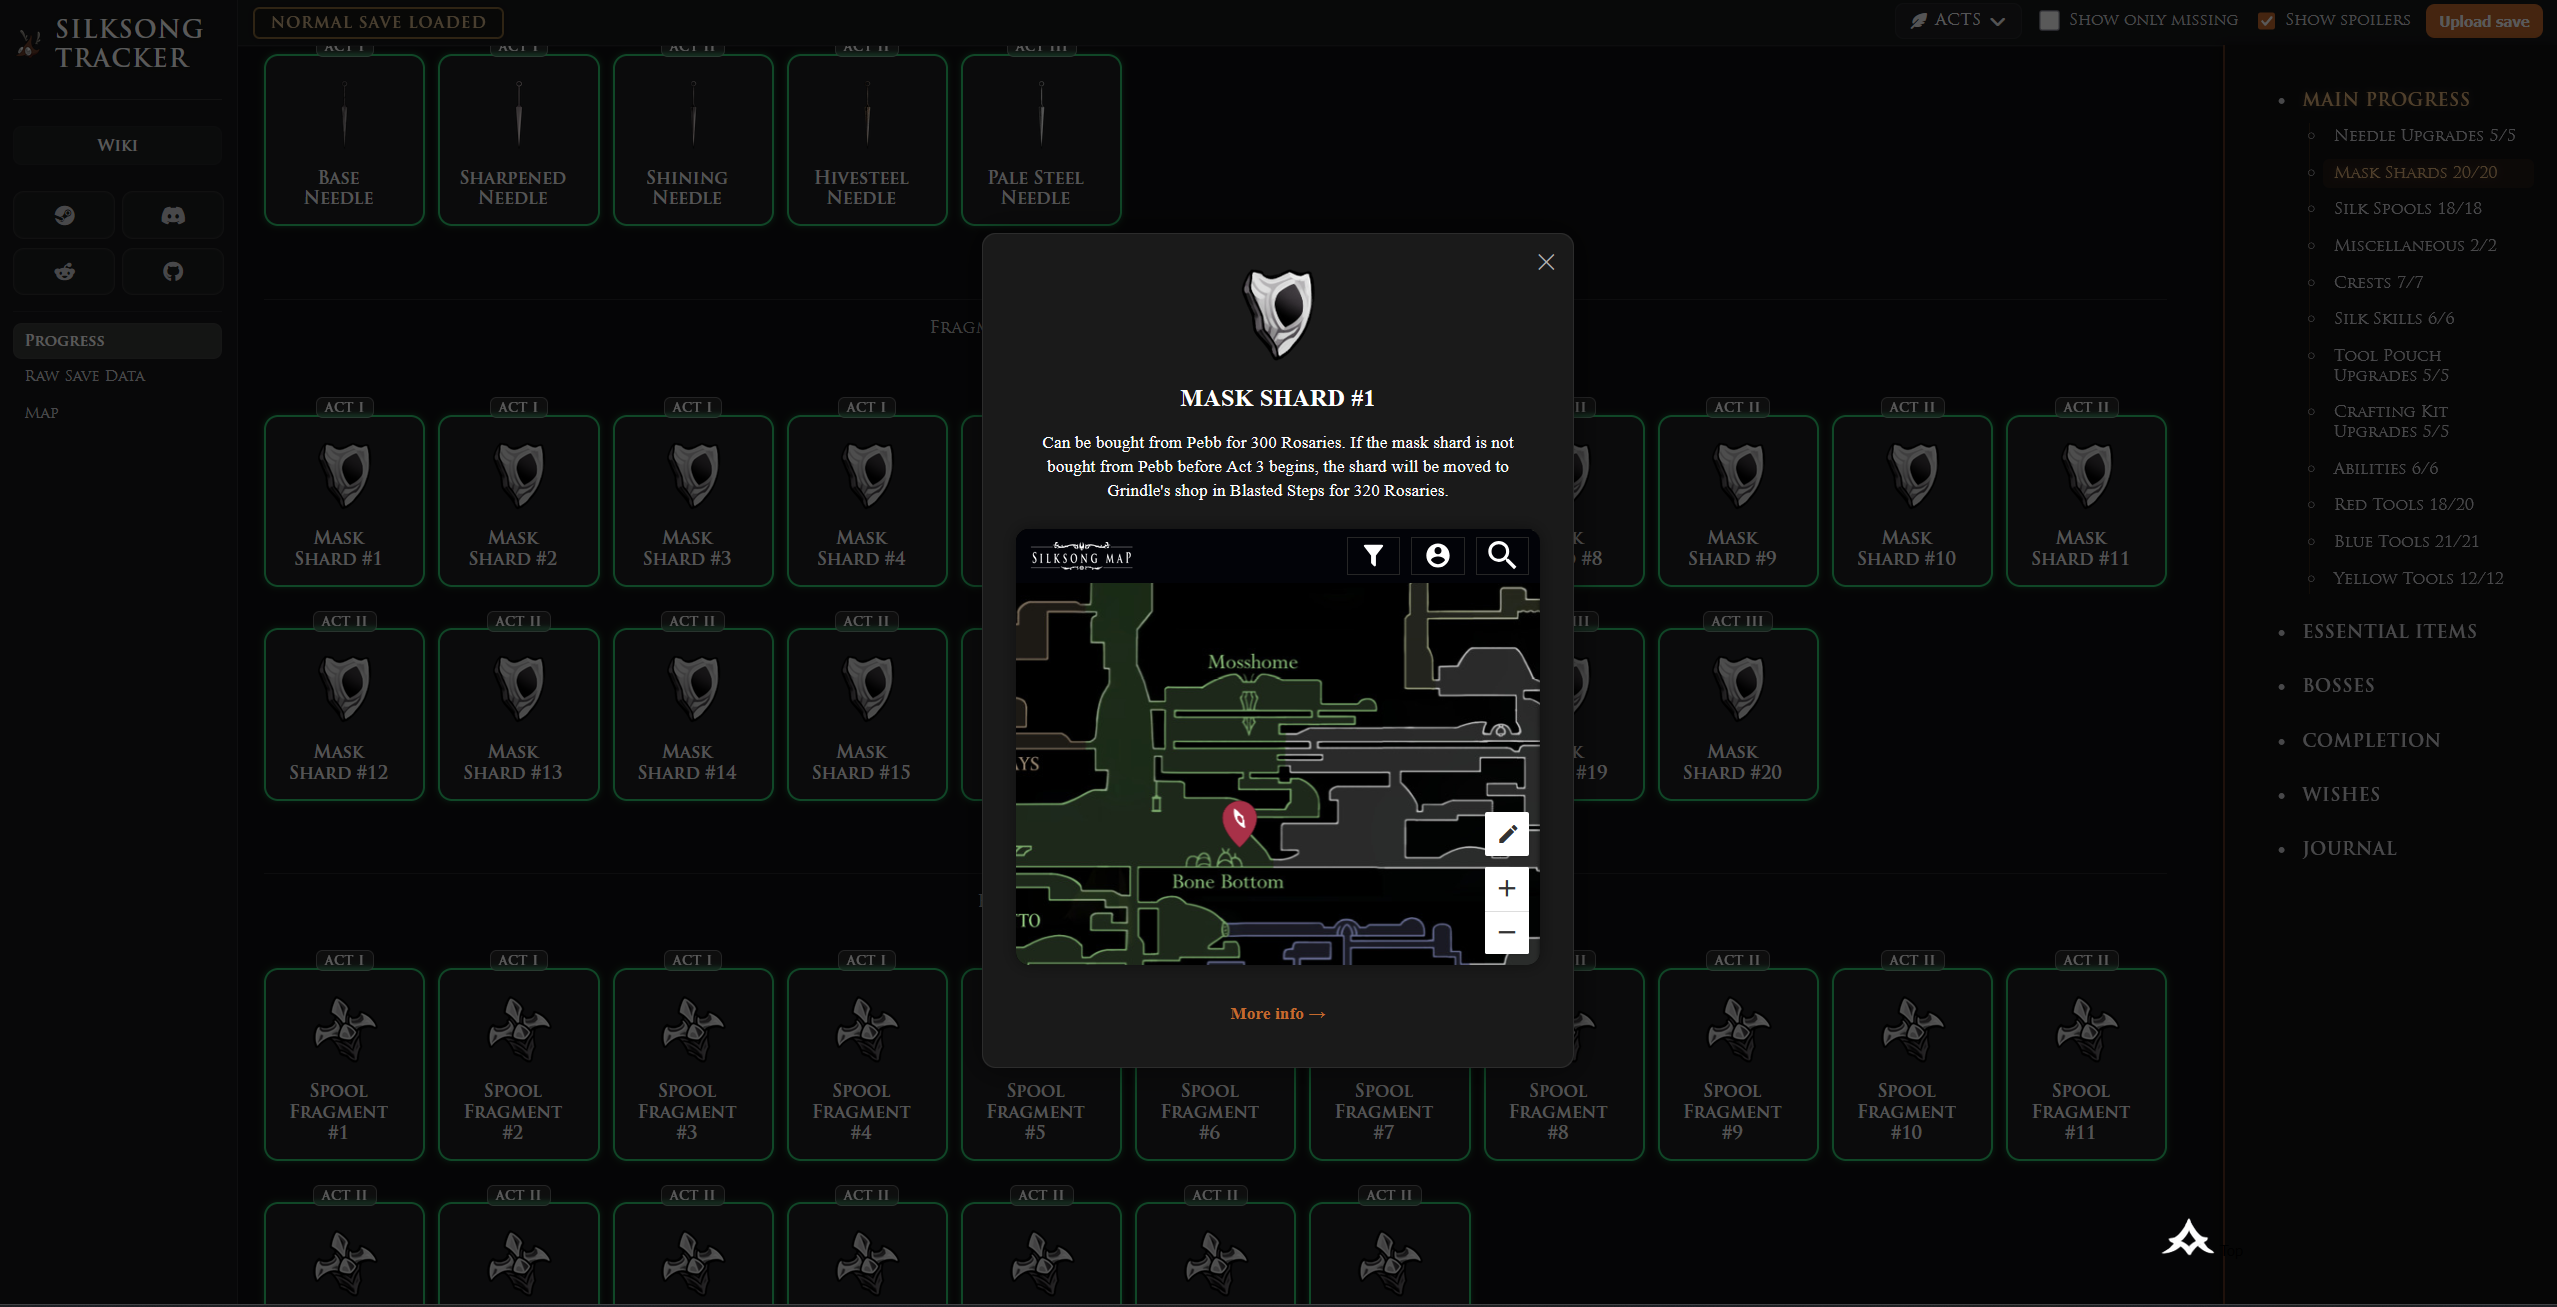This screenshot has width=2557, height=1307.
Task: Switch to the Map page
Action: pos(42,413)
